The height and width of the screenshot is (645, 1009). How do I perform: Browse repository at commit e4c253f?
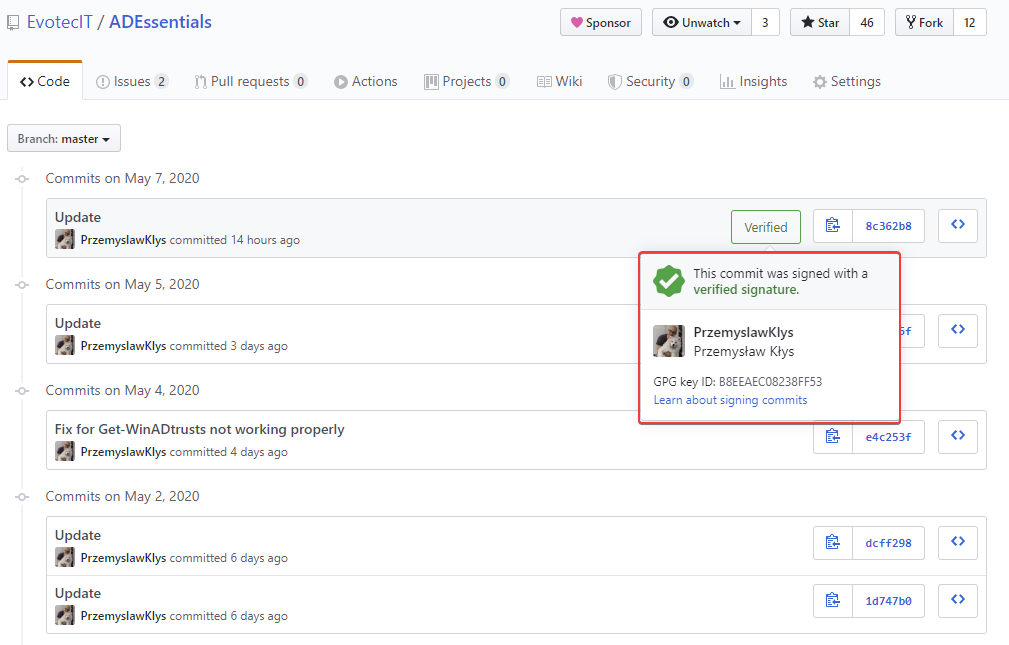(957, 436)
